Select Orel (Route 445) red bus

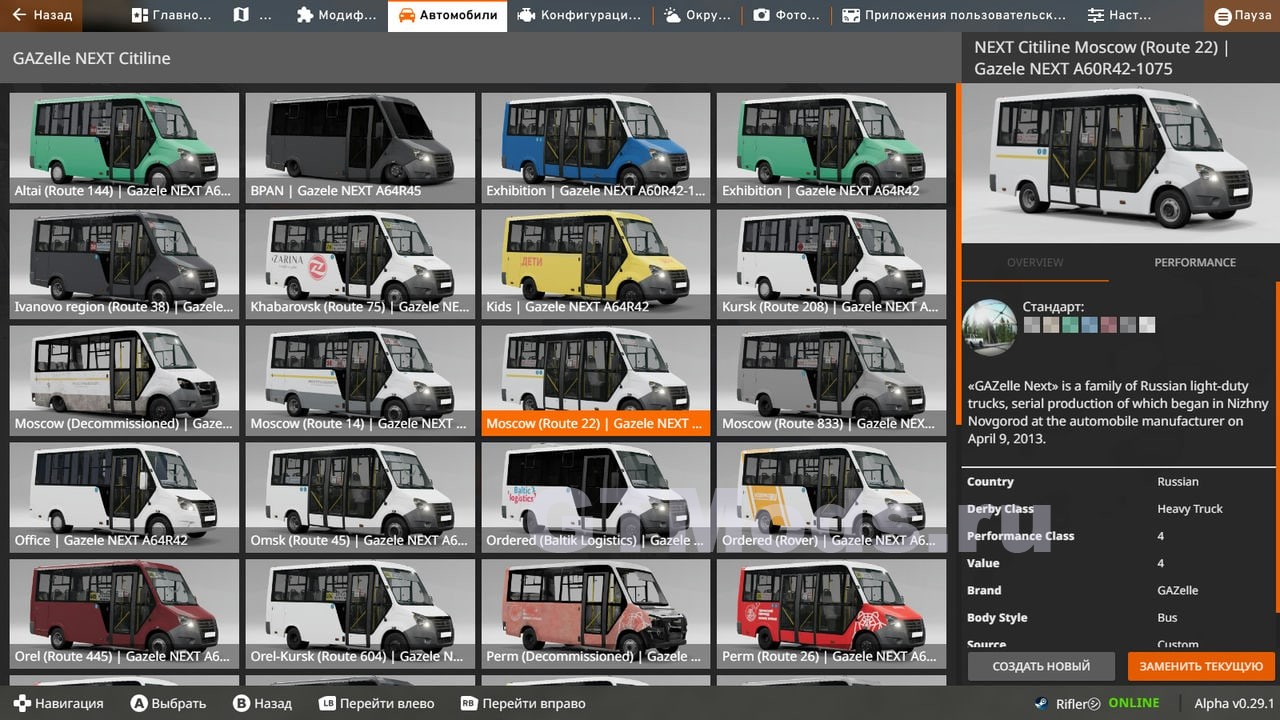coord(124,614)
